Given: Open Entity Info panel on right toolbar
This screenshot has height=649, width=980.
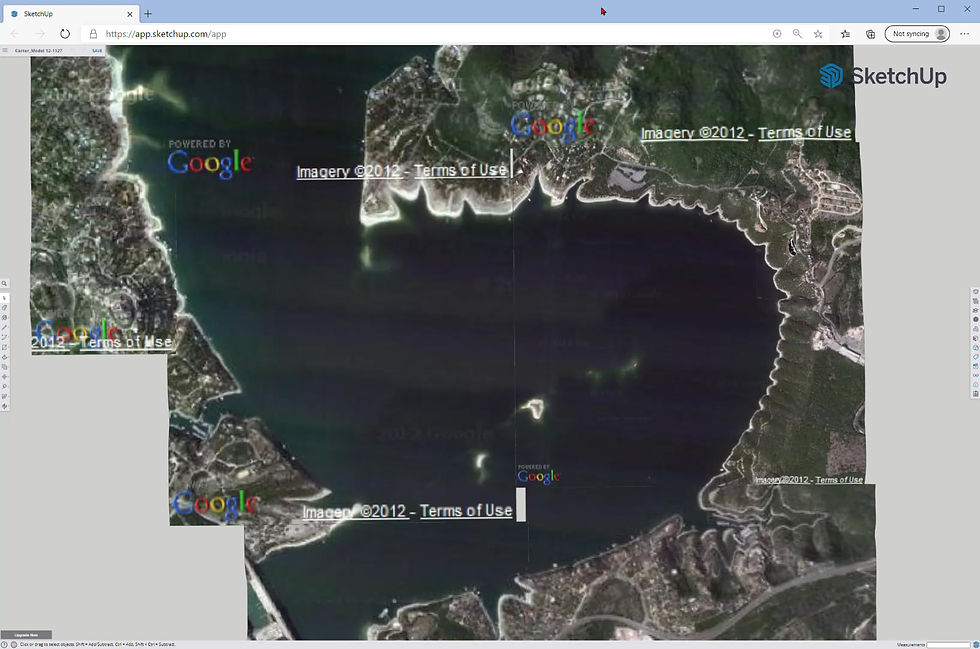Looking at the screenshot, I should pos(976,291).
